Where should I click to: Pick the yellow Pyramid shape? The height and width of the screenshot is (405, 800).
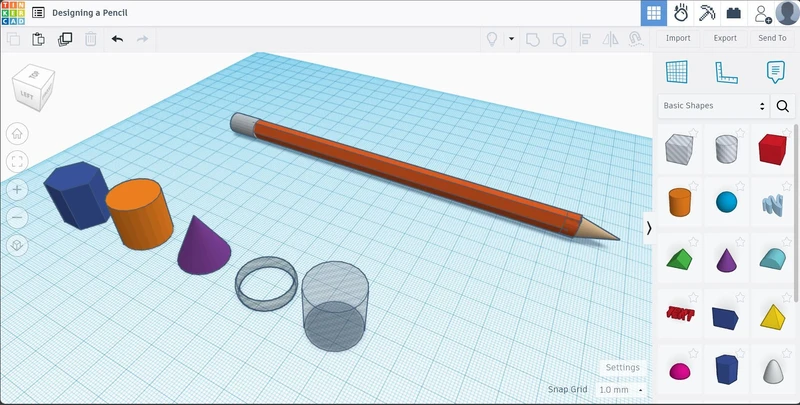(772, 316)
